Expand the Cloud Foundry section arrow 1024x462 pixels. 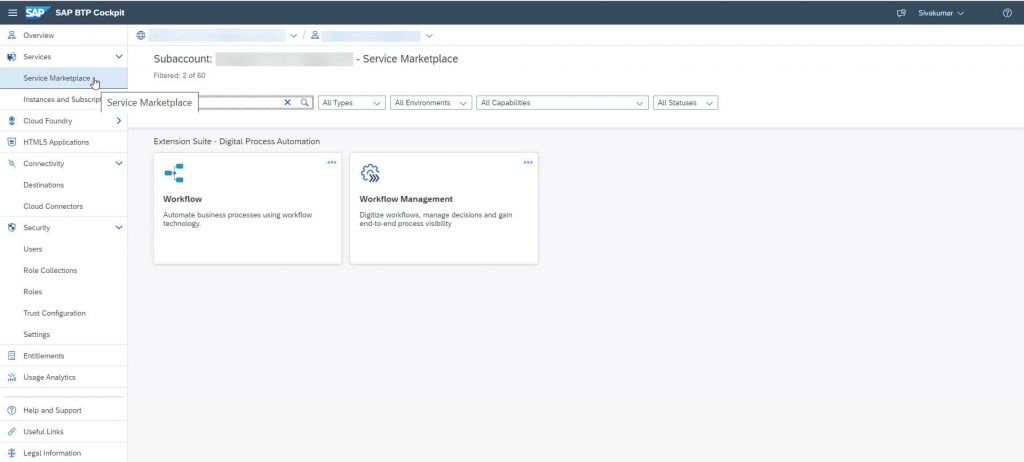click(x=119, y=121)
